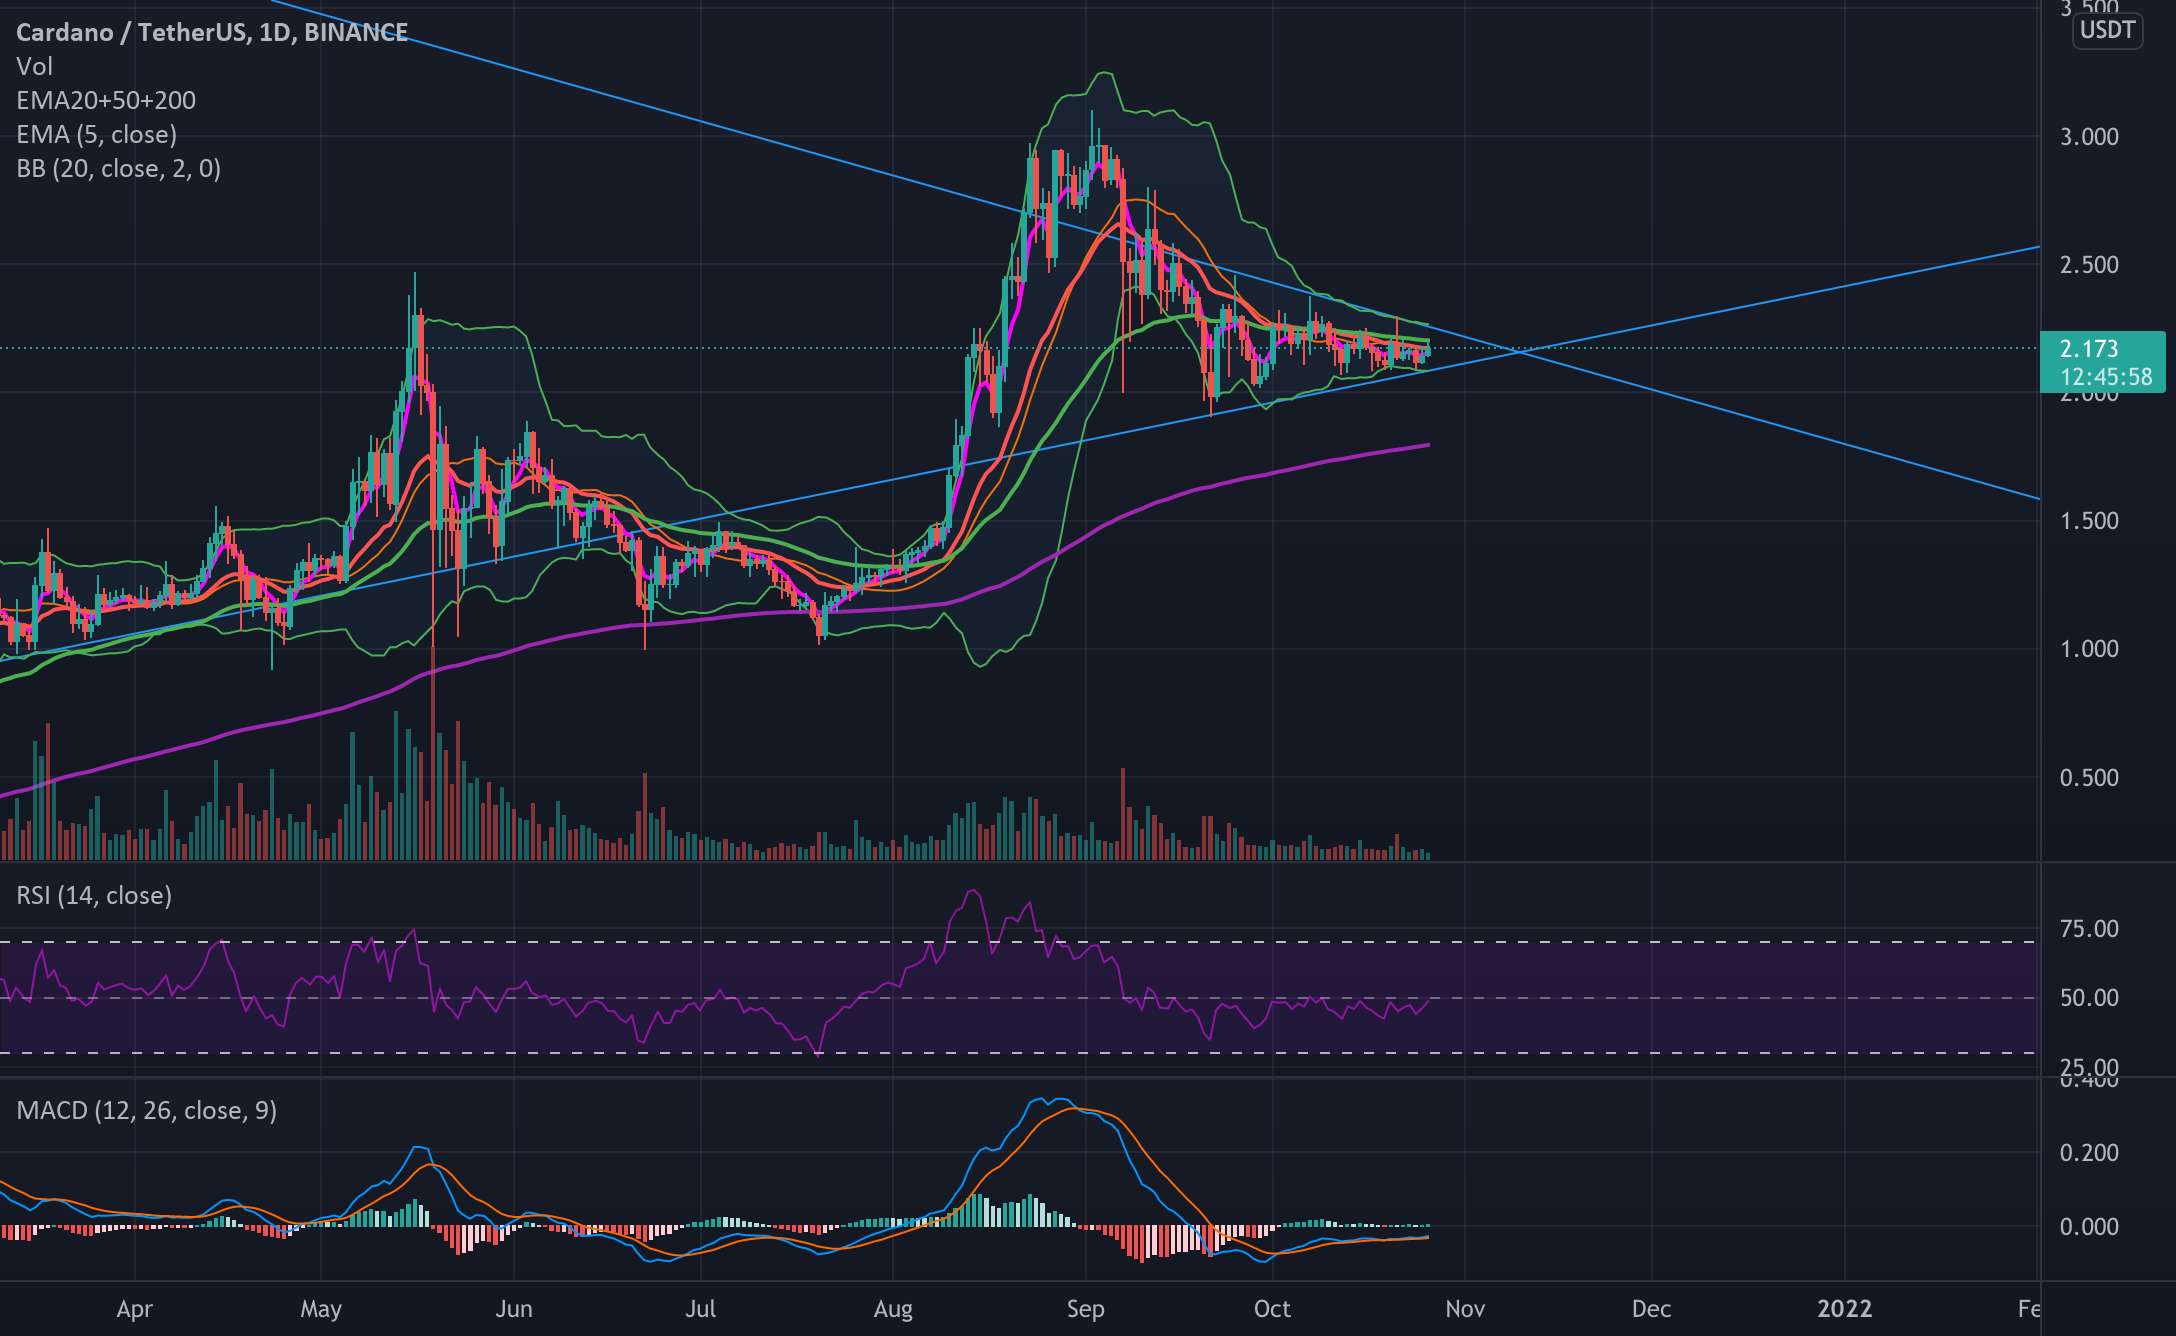
Task: Click the Jun label on time axis
Action: click(x=514, y=1309)
